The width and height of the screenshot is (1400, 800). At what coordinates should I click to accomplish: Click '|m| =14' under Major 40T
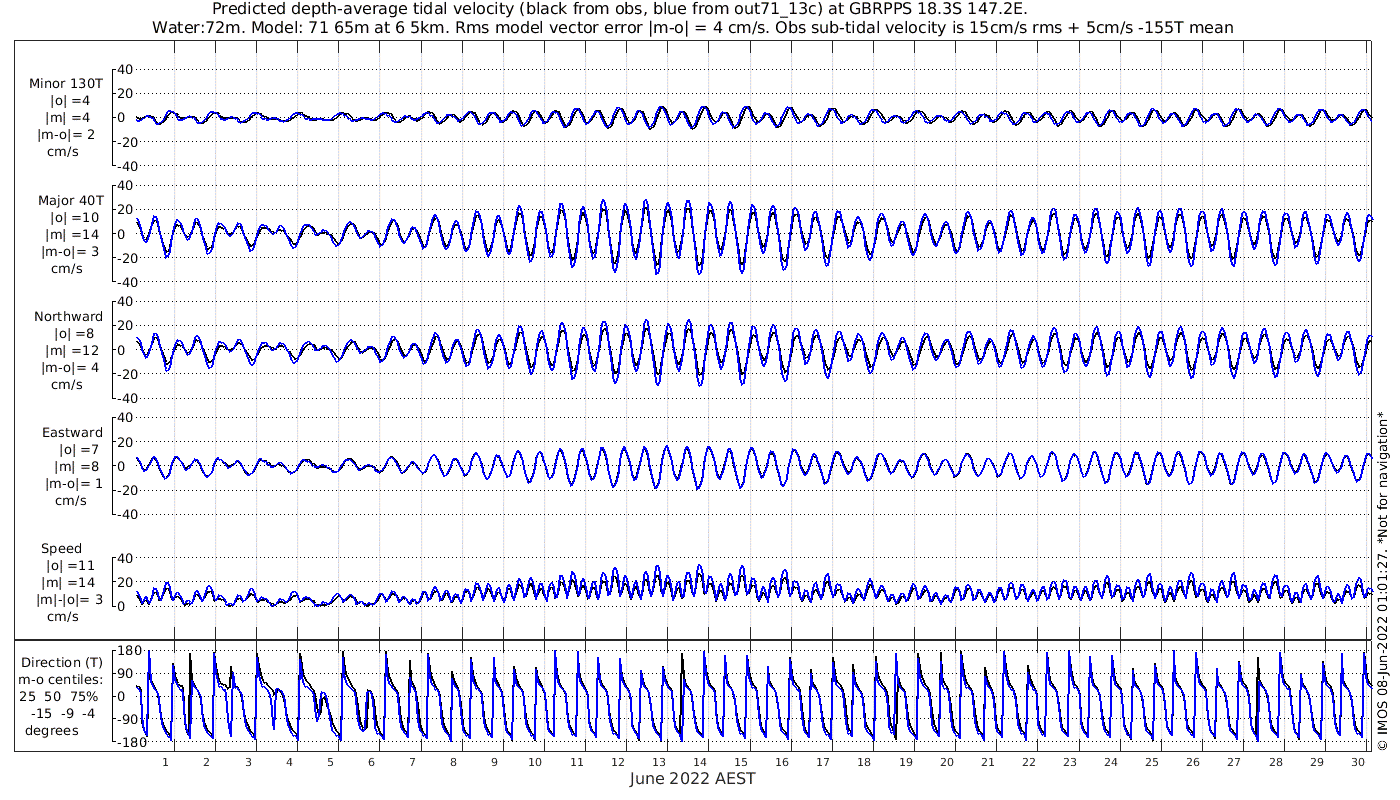(x=73, y=234)
